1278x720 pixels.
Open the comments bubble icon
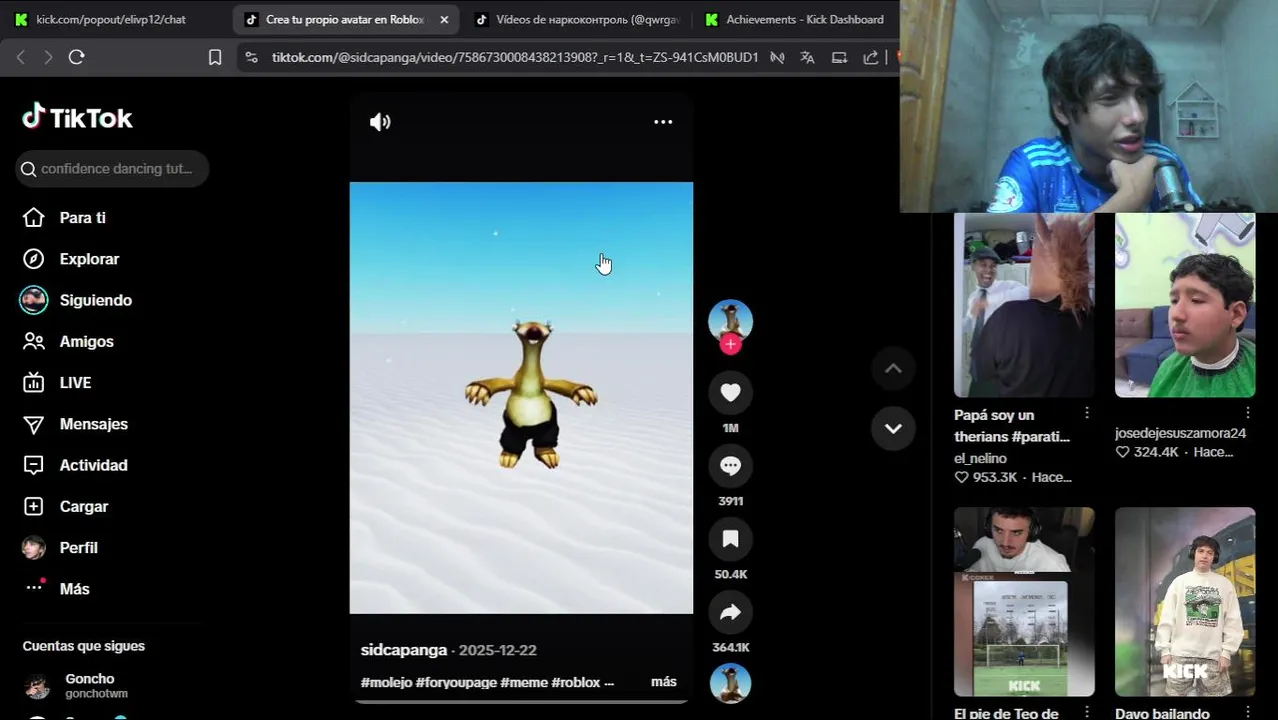pos(730,466)
